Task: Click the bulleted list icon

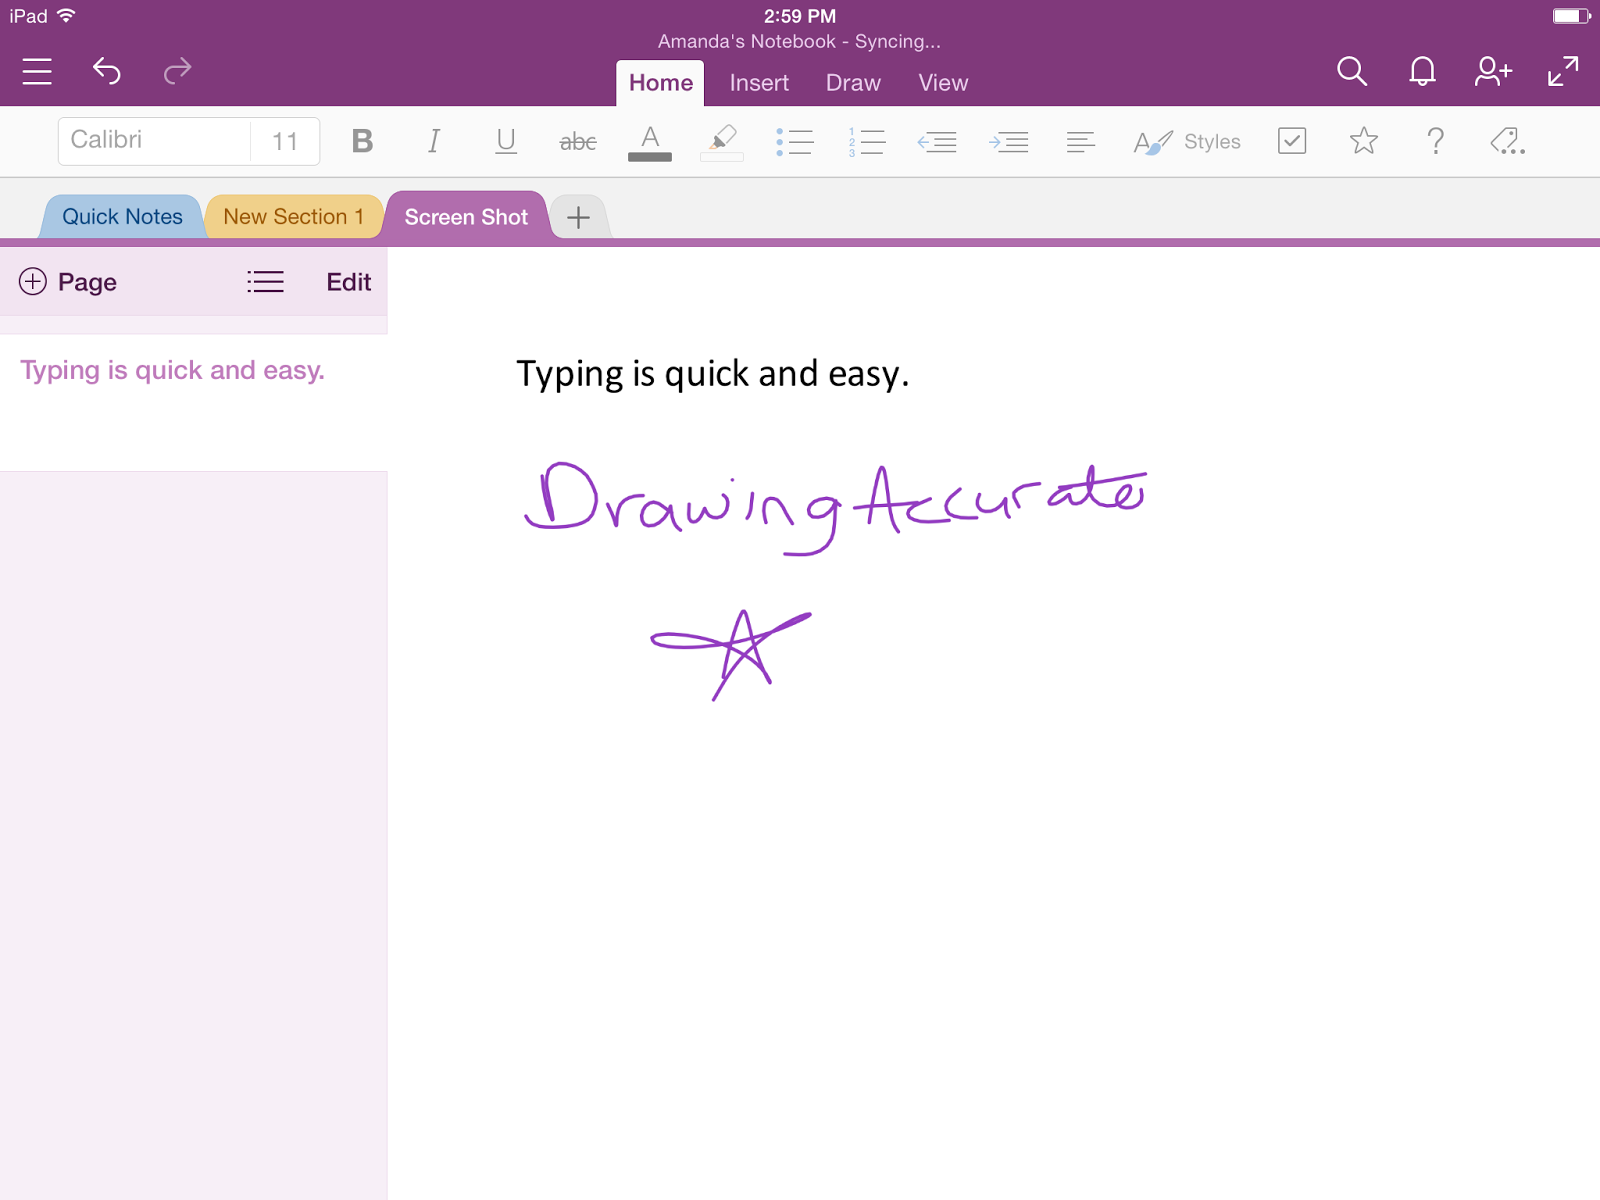Action: click(x=795, y=141)
